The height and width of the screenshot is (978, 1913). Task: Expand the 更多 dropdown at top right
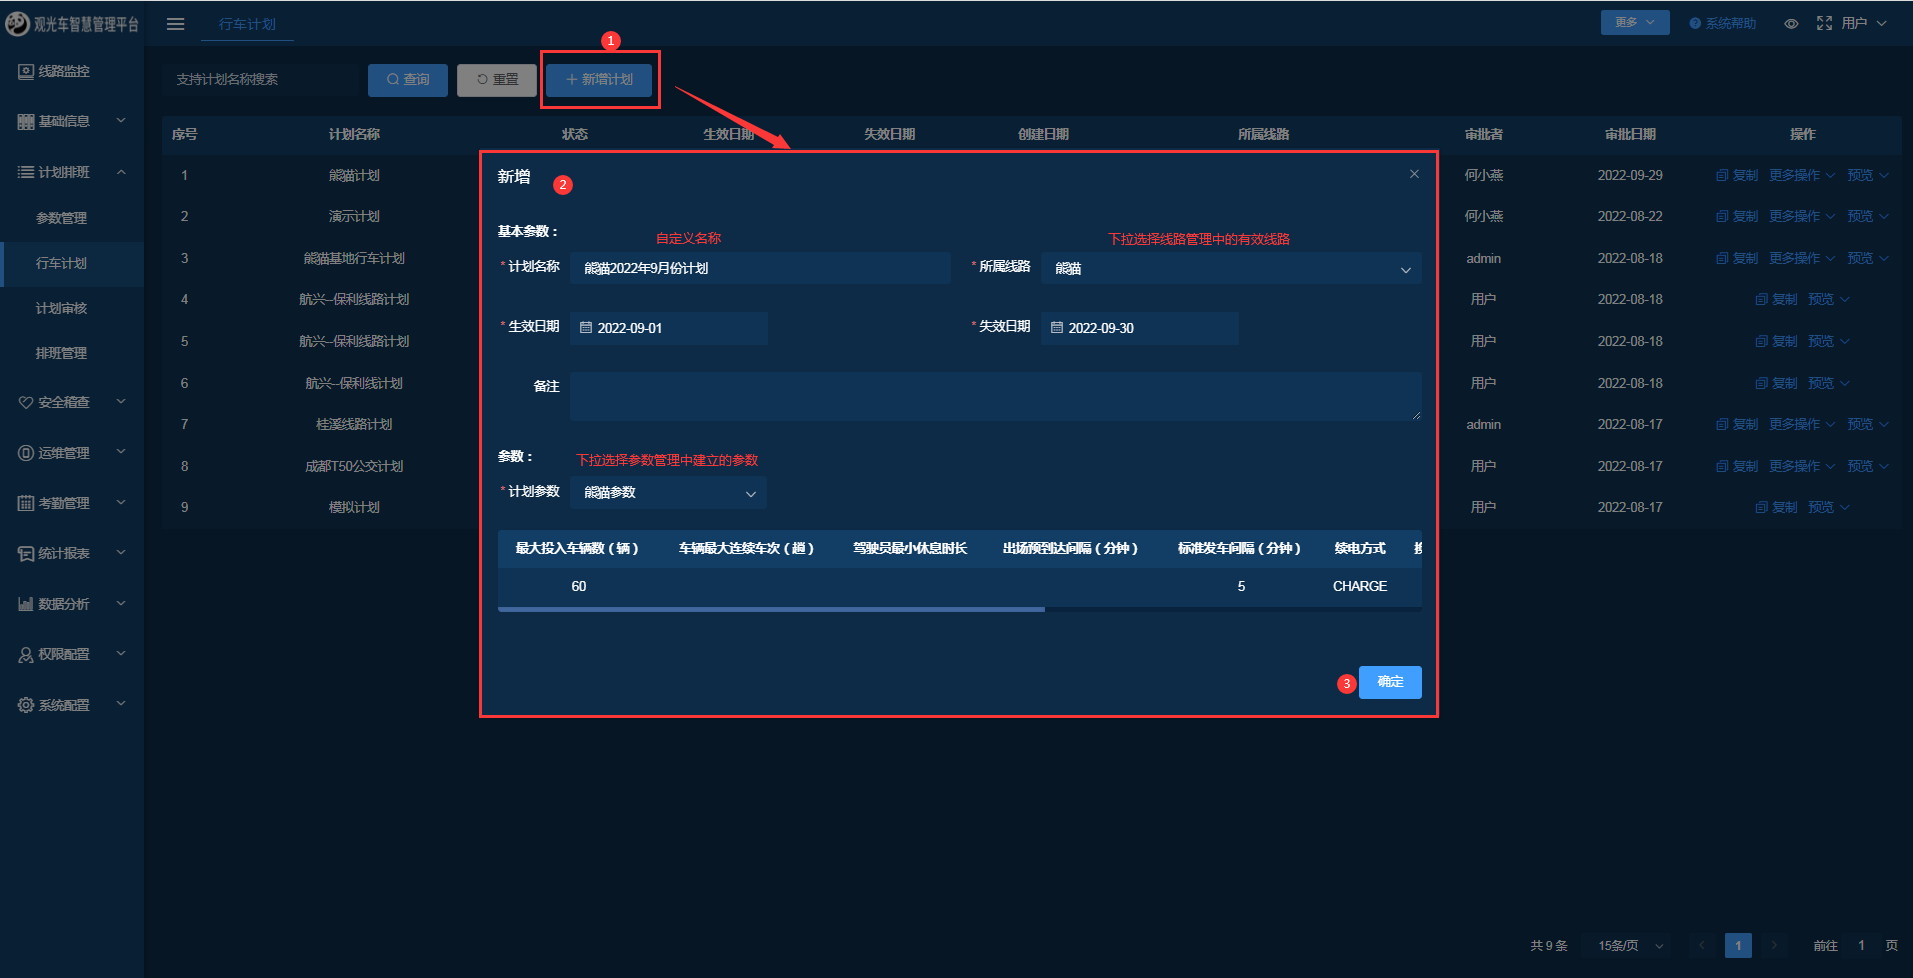tap(1634, 22)
